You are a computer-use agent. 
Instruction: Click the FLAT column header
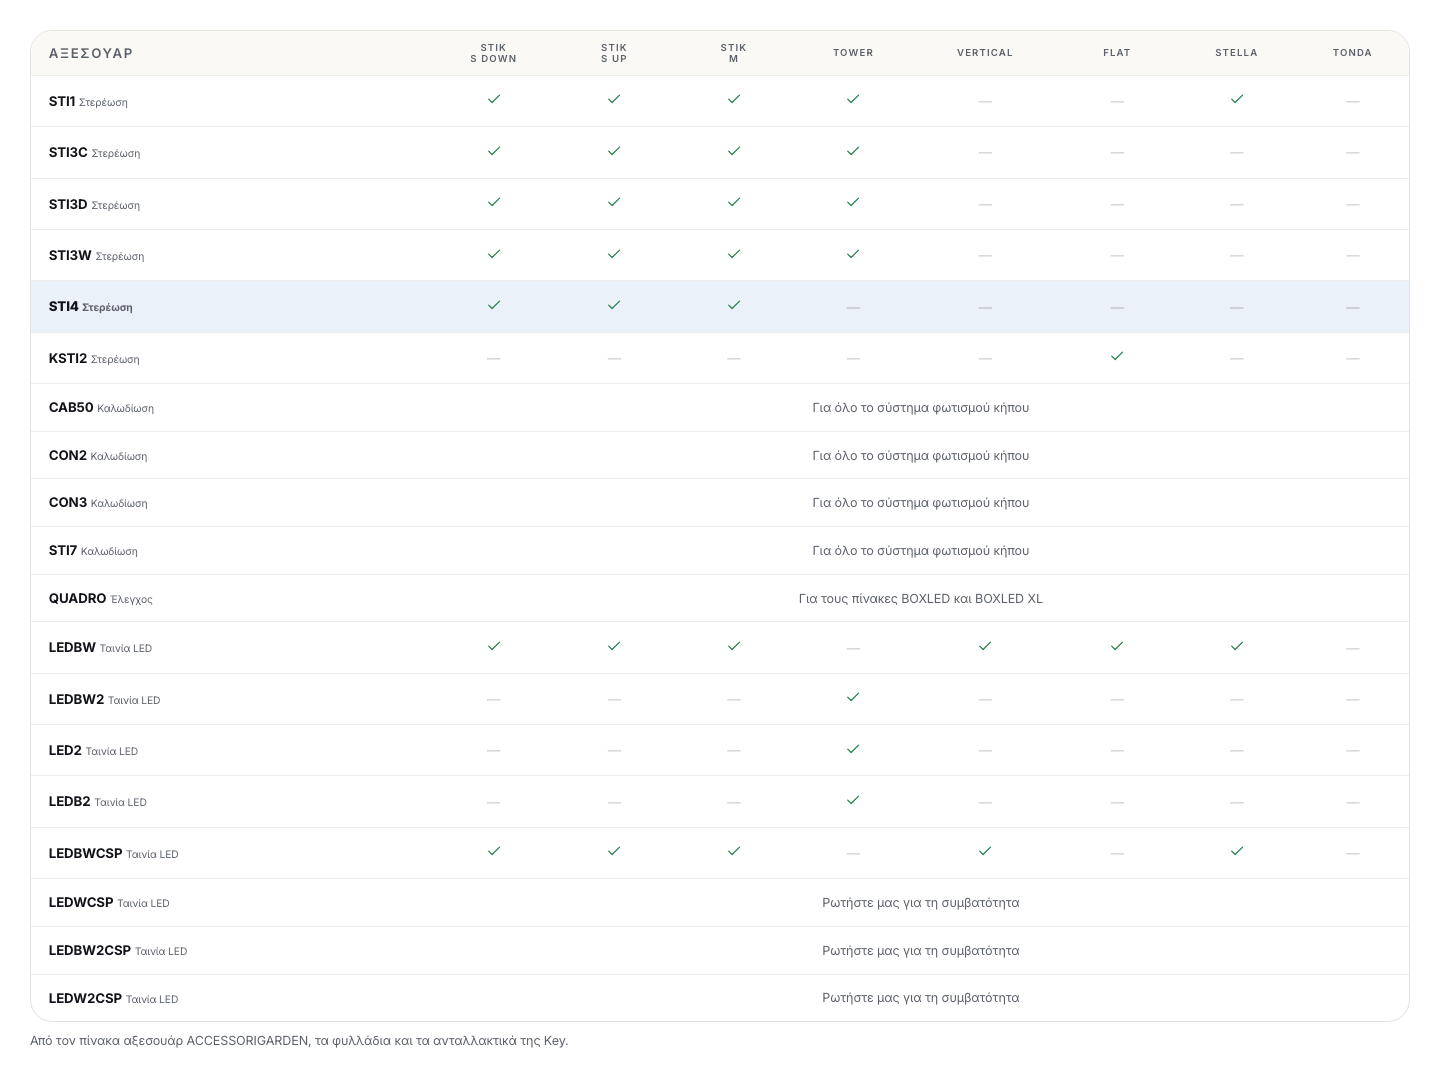(1117, 53)
